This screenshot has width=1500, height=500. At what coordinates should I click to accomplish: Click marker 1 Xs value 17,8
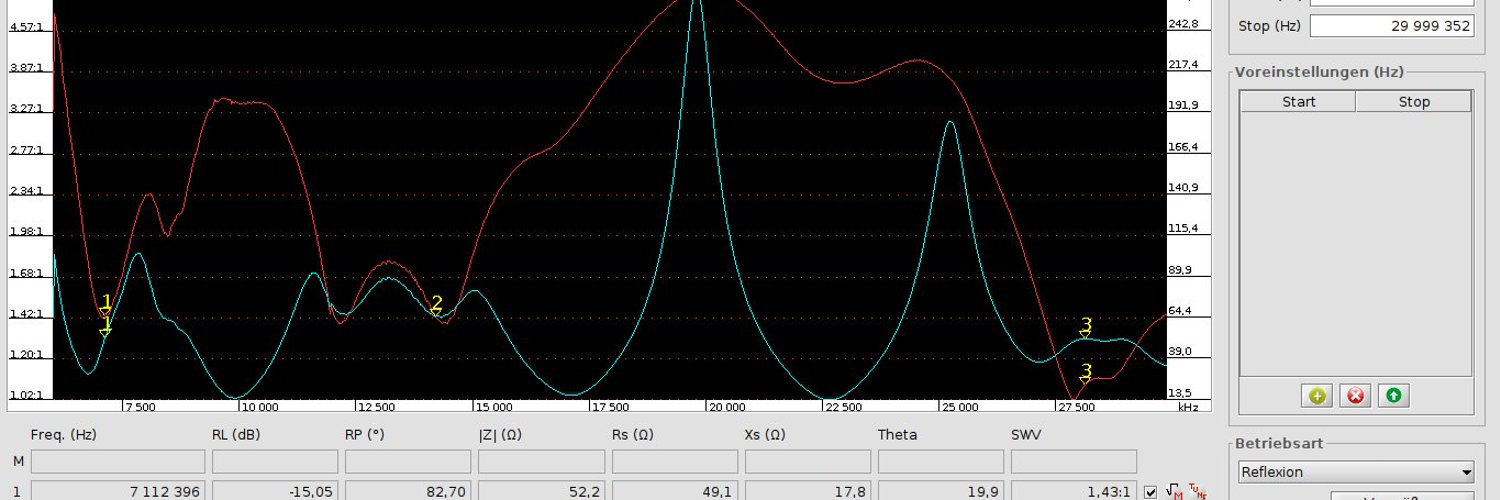[807, 491]
